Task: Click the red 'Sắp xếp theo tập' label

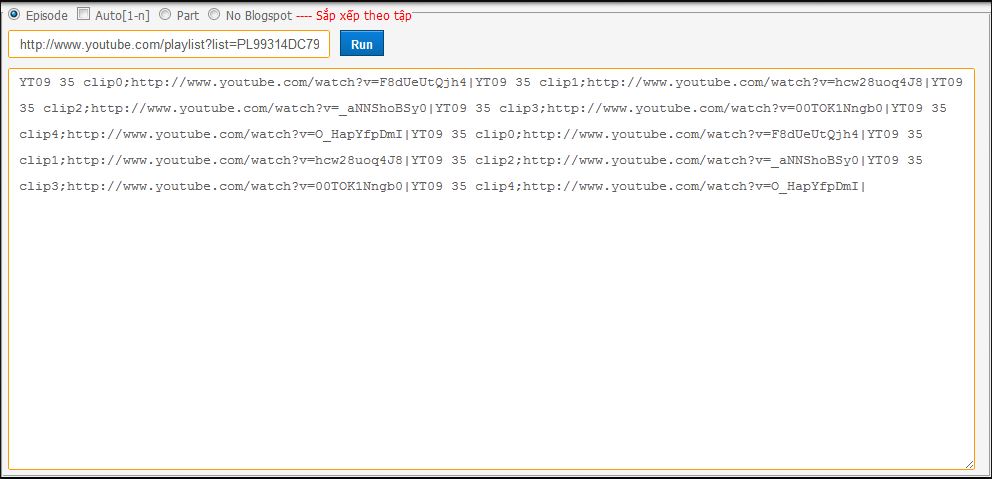Action: point(363,15)
